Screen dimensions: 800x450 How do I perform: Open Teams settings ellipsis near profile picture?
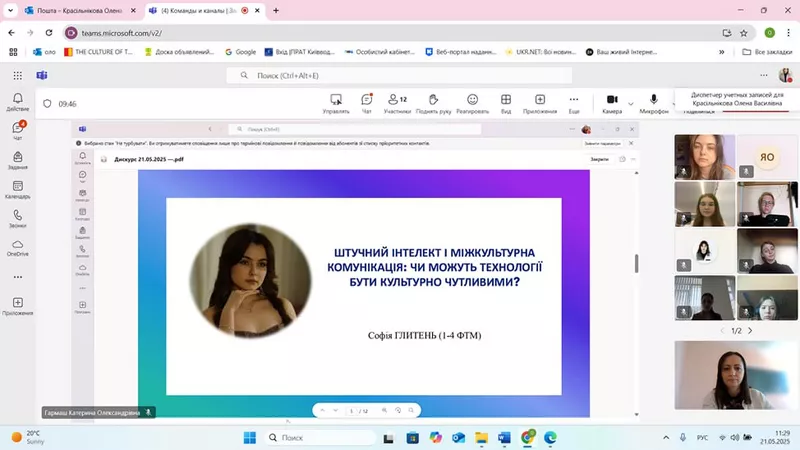coord(764,75)
